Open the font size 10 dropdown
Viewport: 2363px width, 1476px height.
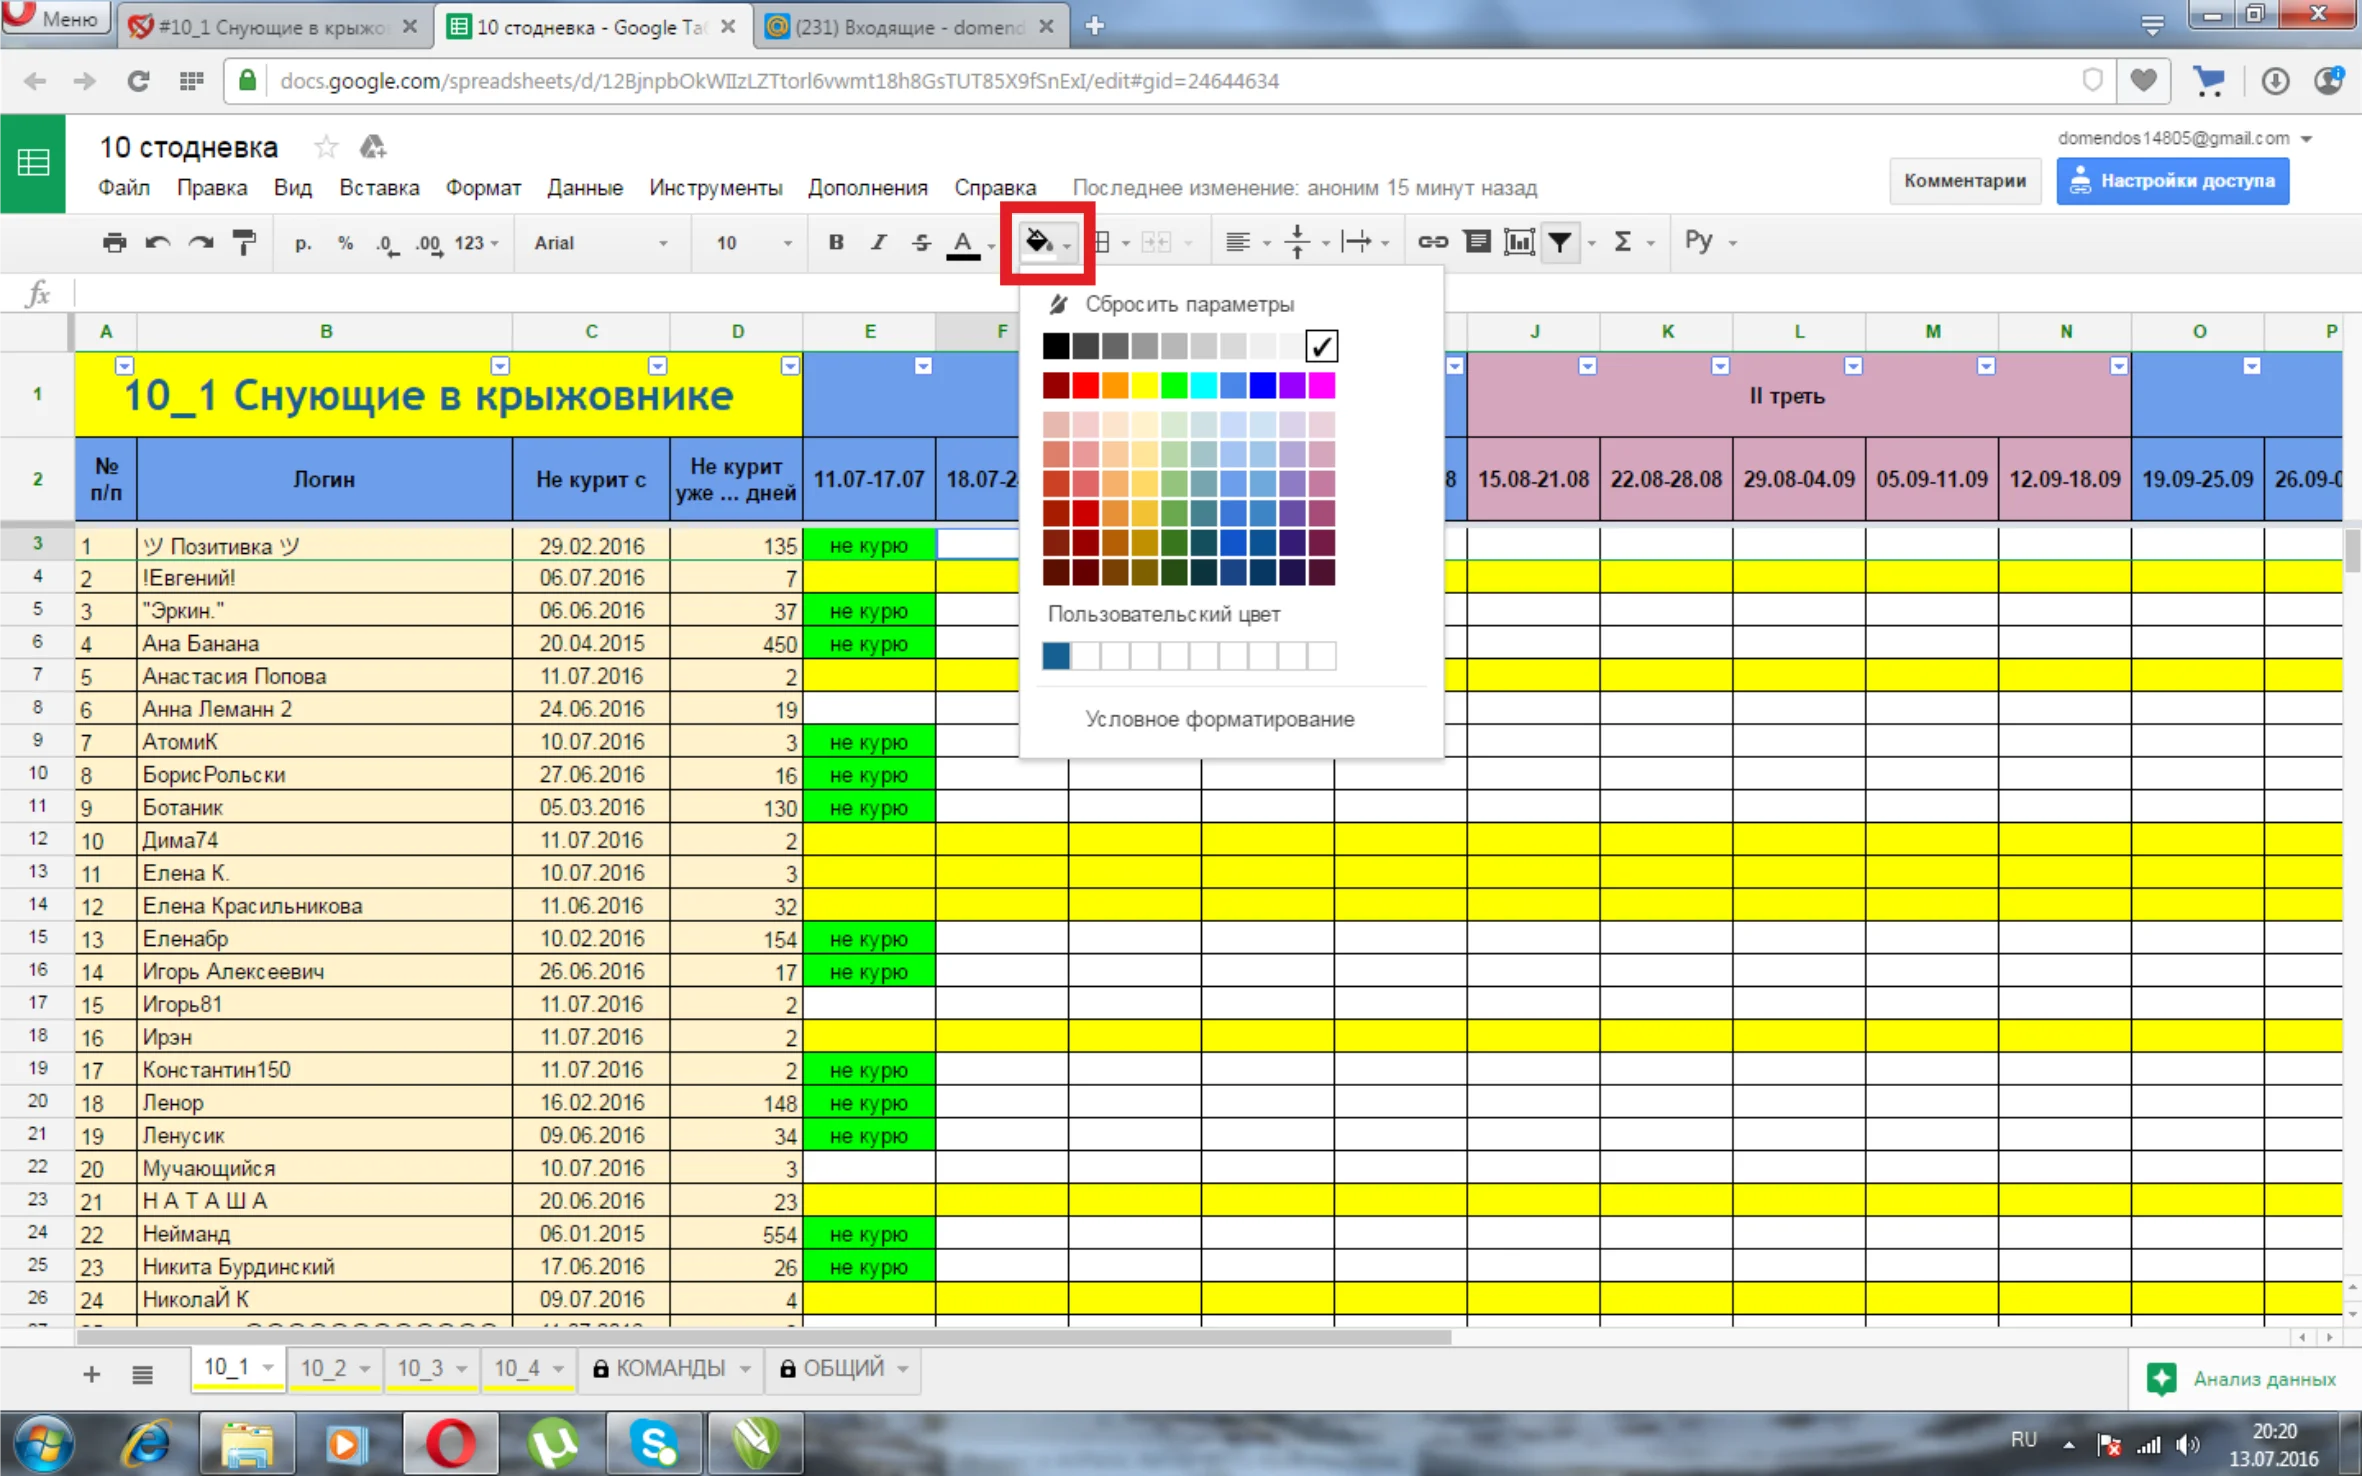[752, 242]
